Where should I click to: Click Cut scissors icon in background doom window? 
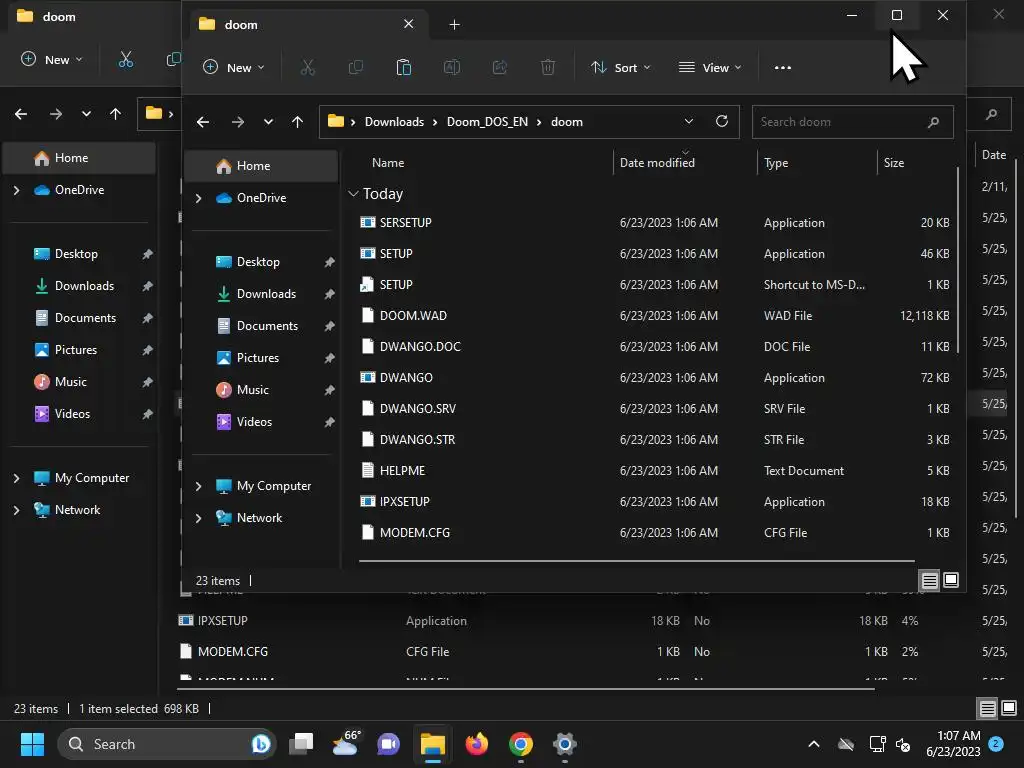[125, 59]
